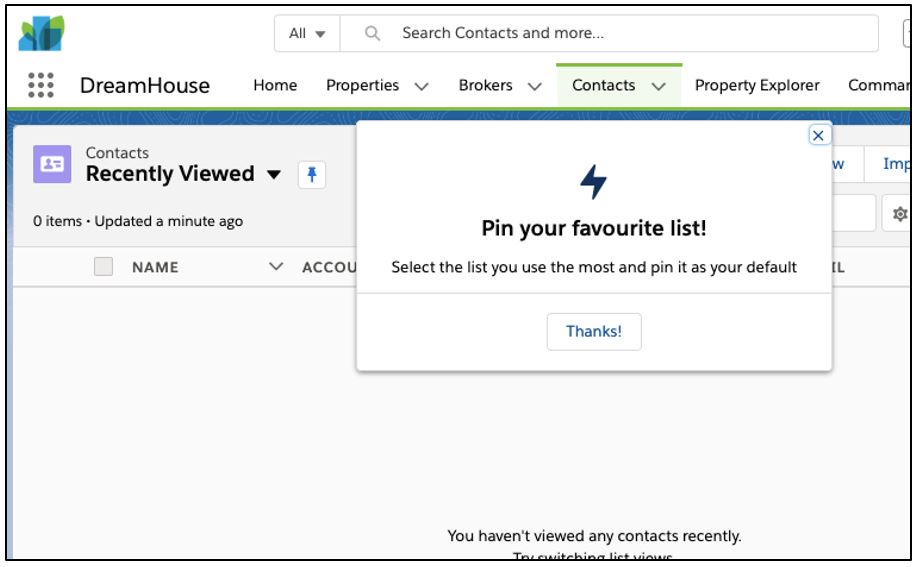
Task: Click the lightning bolt icon in popup
Action: pyautogui.click(x=593, y=182)
